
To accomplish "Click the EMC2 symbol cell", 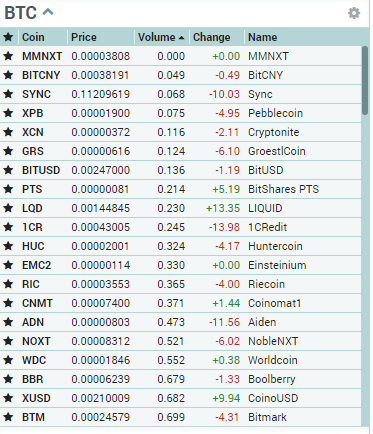I will click(x=37, y=265).
